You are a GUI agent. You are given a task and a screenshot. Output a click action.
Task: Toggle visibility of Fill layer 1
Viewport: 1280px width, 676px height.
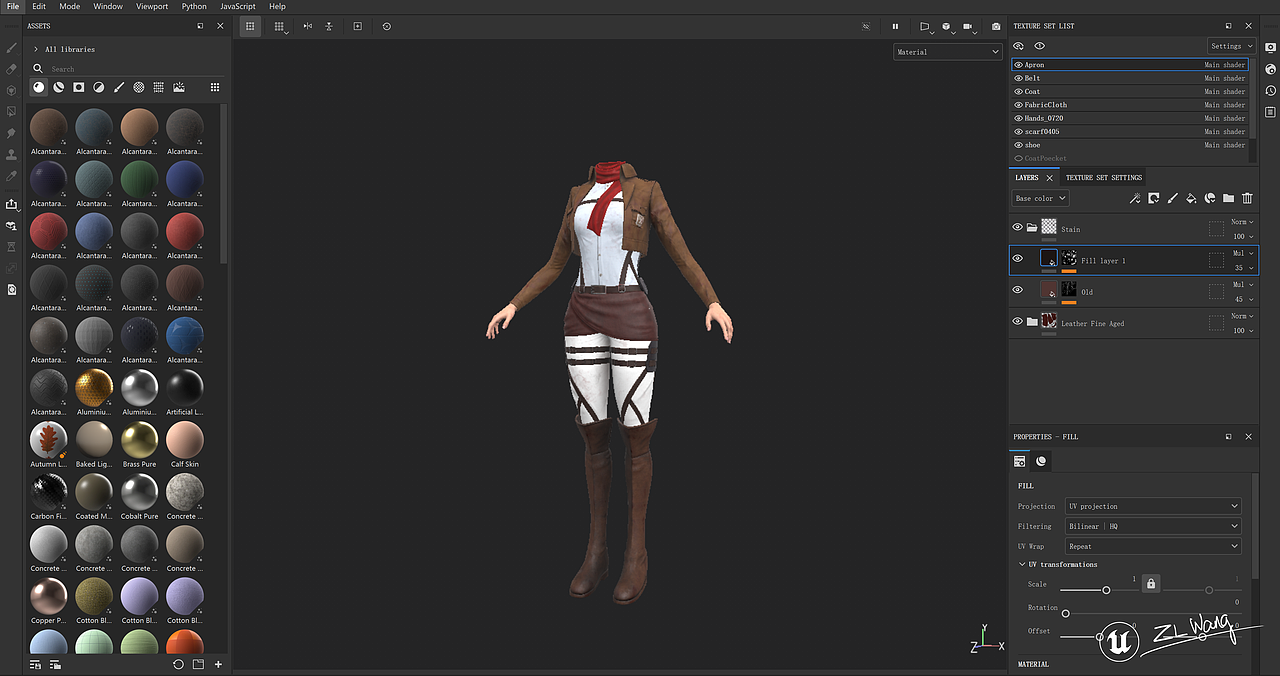pyautogui.click(x=1017, y=259)
